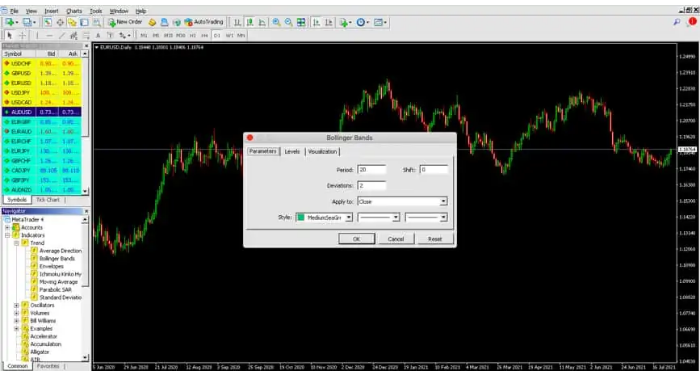Expand the Oscillators tree node
Viewport: 700px width, 376px height.
[17, 305]
